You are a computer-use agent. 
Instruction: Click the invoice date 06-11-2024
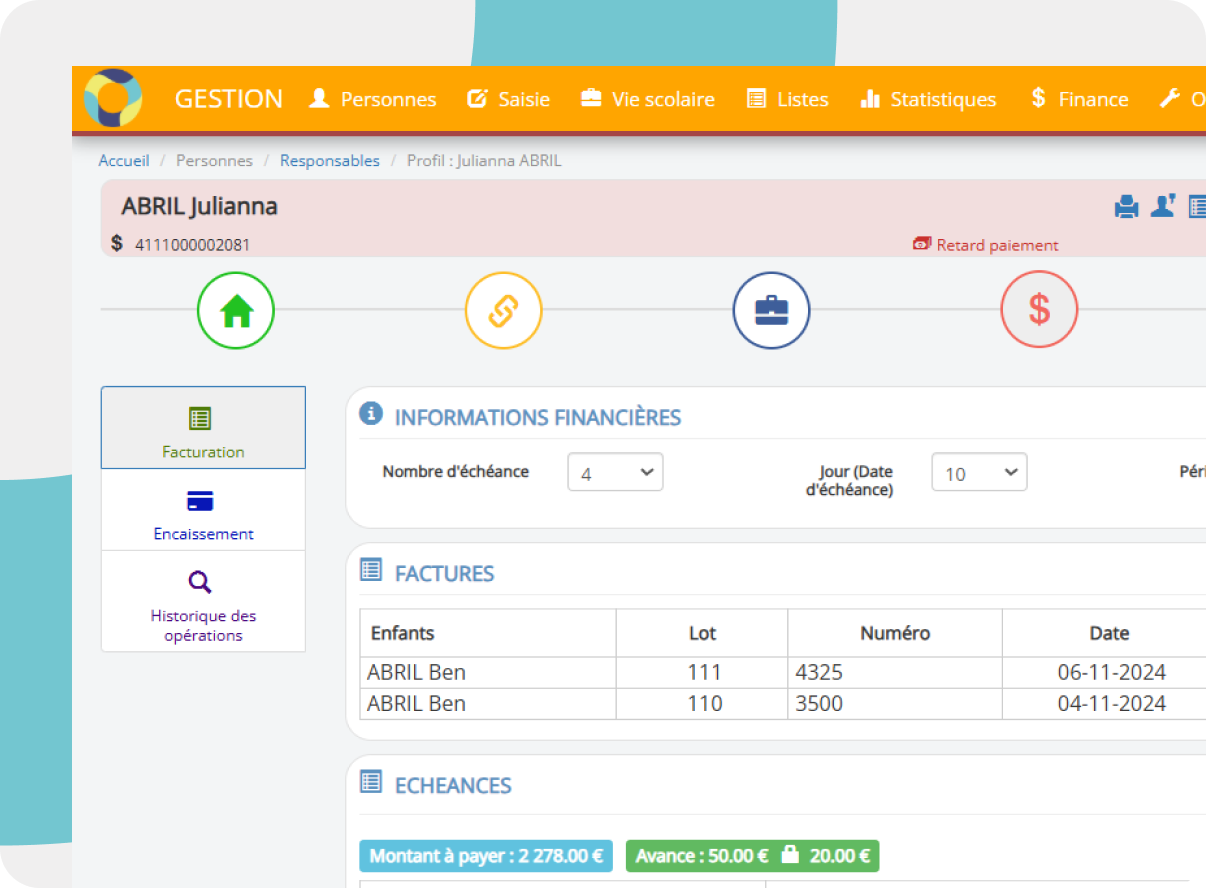[1112, 672]
